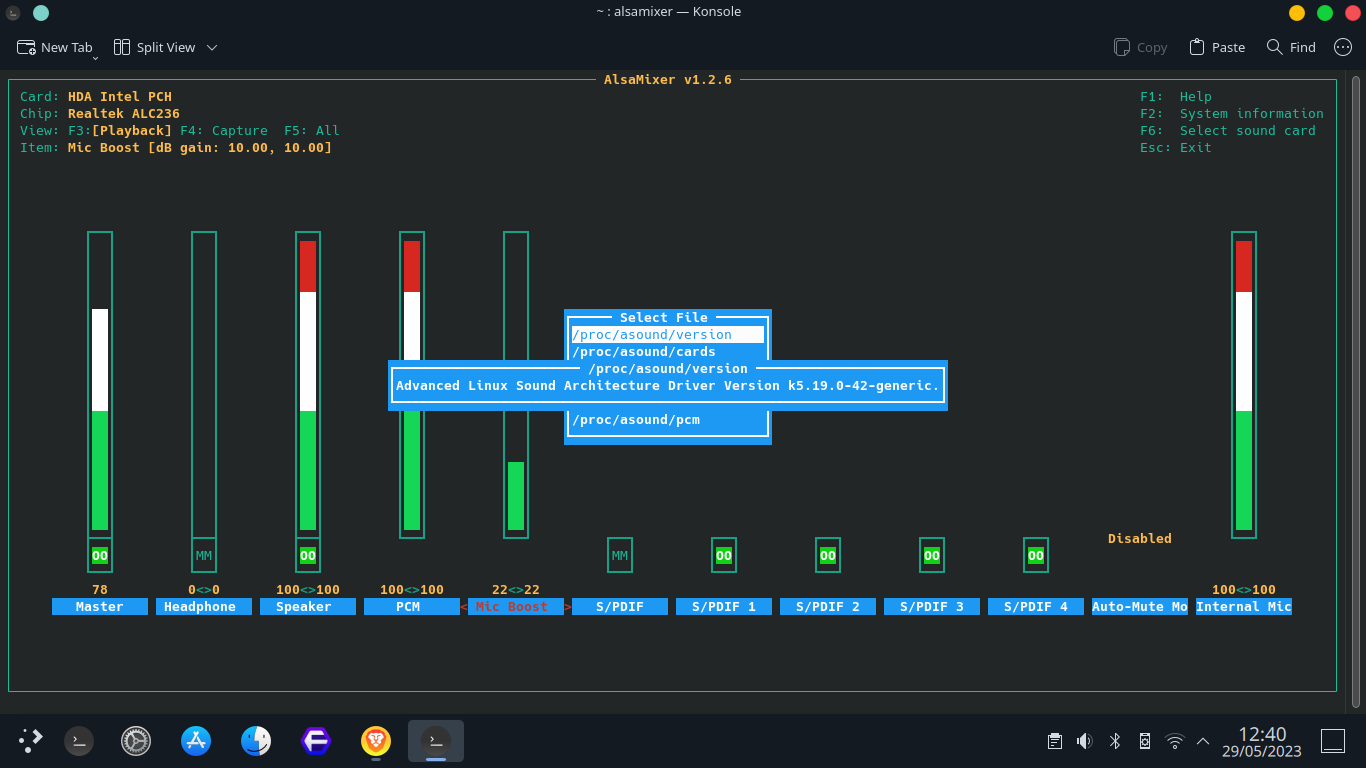
Task: Open the application launcher in taskbar
Action: tap(30, 741)
